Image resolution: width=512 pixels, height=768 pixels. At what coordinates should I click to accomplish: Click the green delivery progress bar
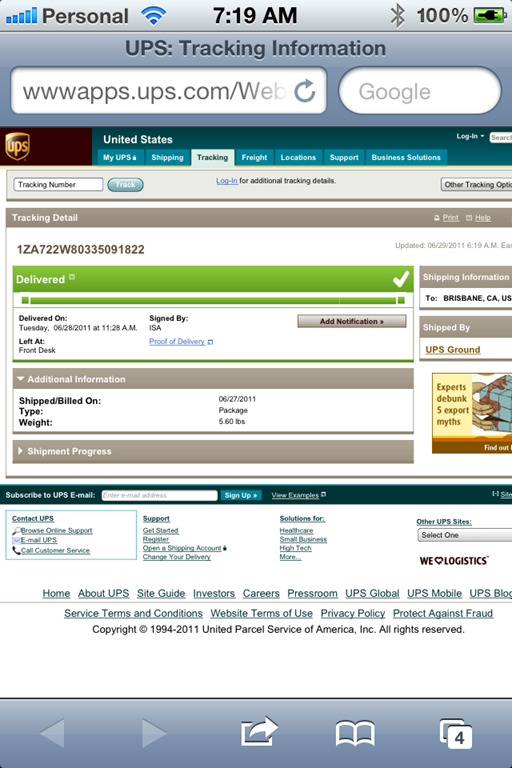tap(213, 300)
